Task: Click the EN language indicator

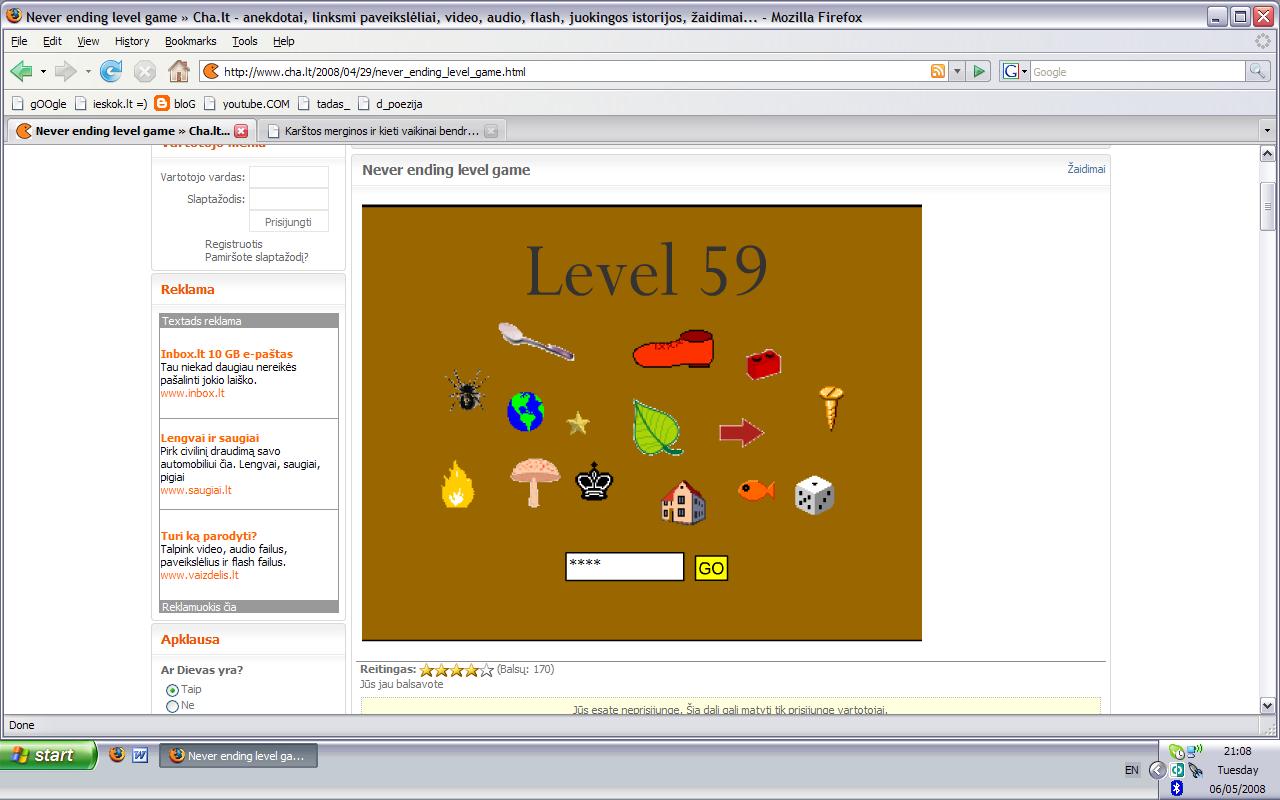Action: point(1131,770)
